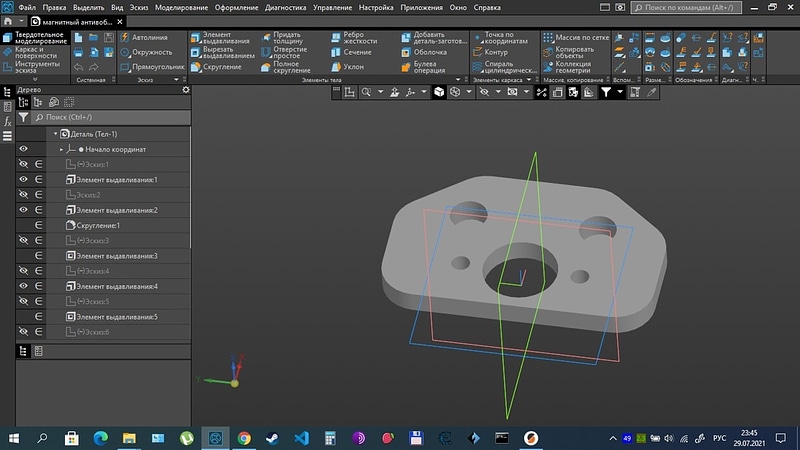This screenshot has height=450, width=800.
Task: Open Коллекция геометрии tool
Action: tap(567, 67)
